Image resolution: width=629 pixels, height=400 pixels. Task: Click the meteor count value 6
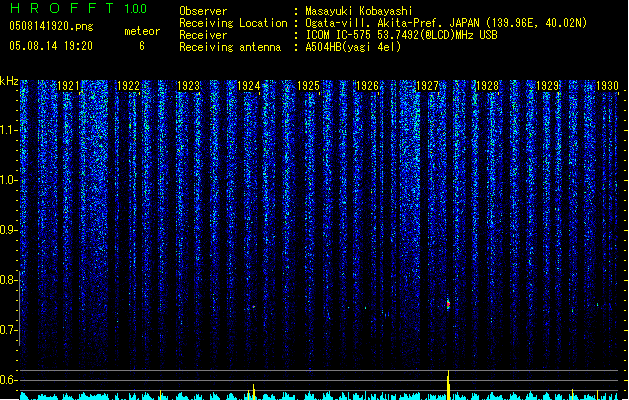142,46
